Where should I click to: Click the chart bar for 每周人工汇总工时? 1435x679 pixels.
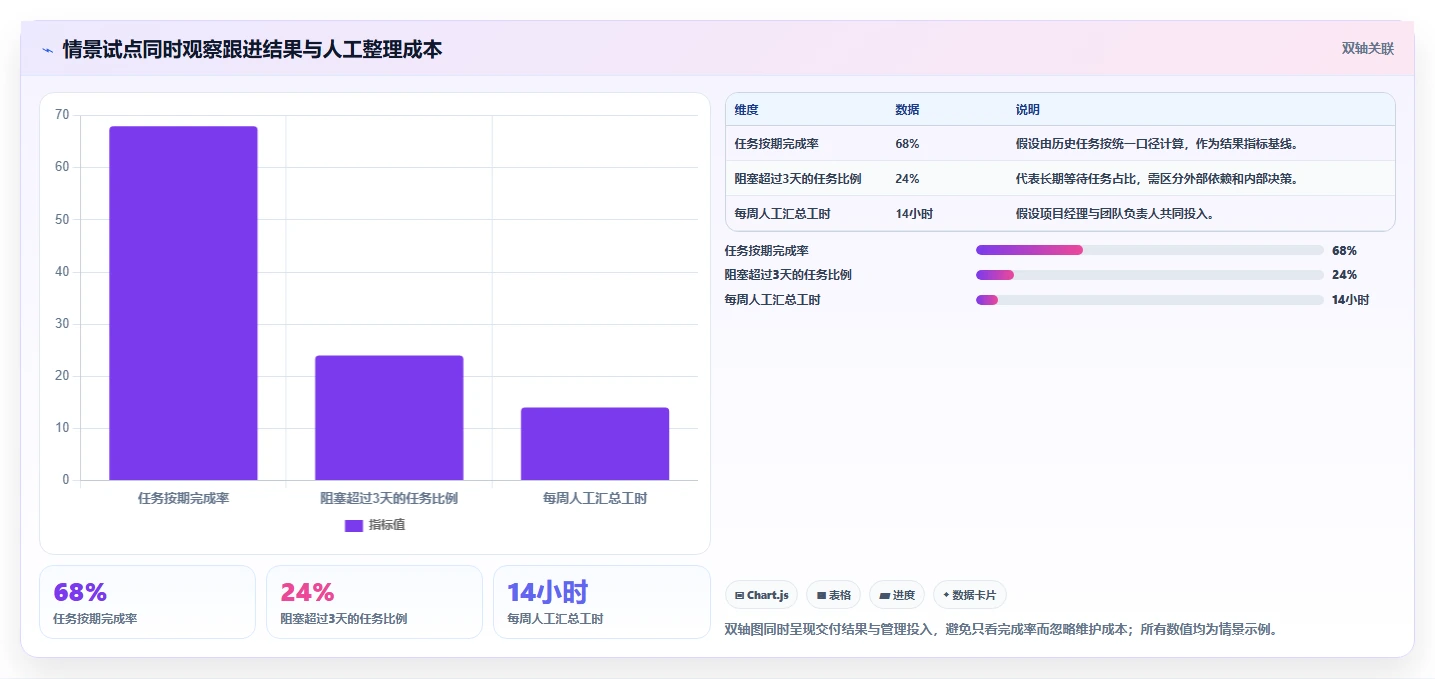pos(595,444)
